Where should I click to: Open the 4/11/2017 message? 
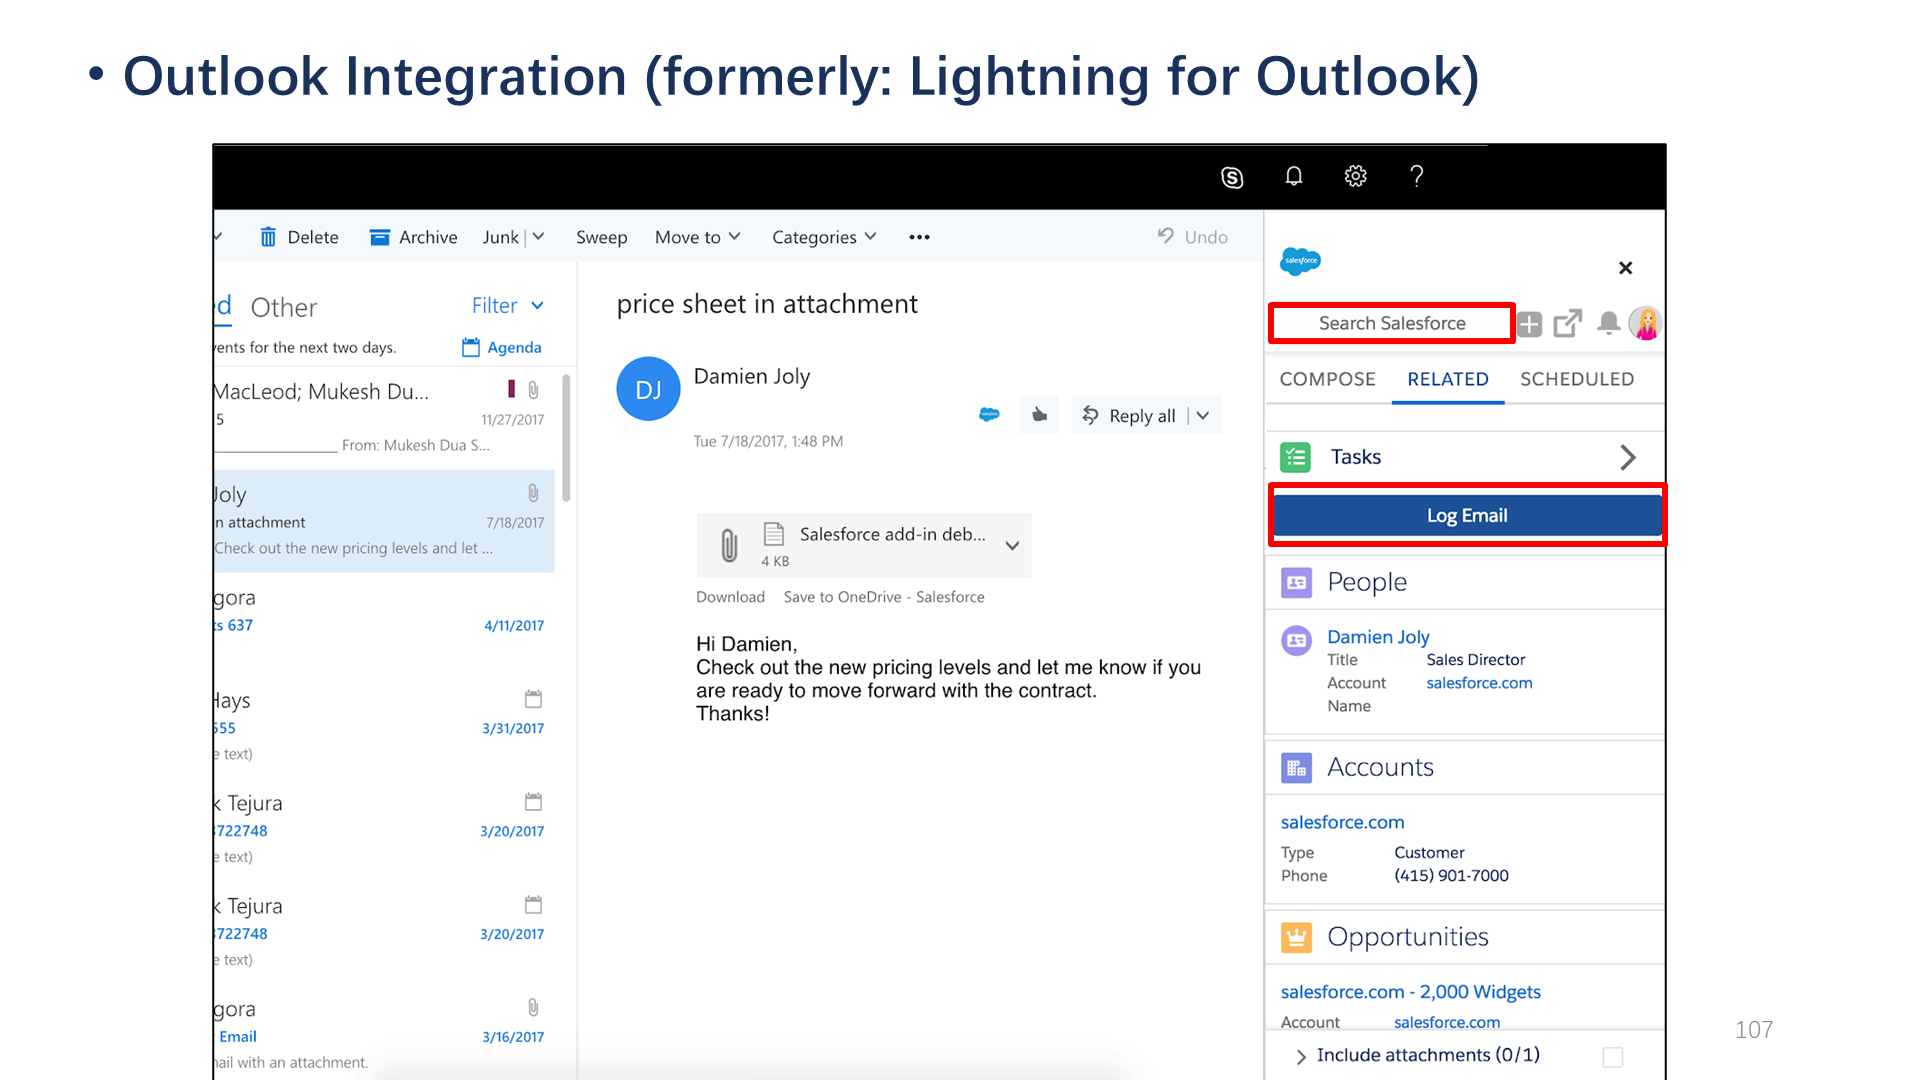383,622
